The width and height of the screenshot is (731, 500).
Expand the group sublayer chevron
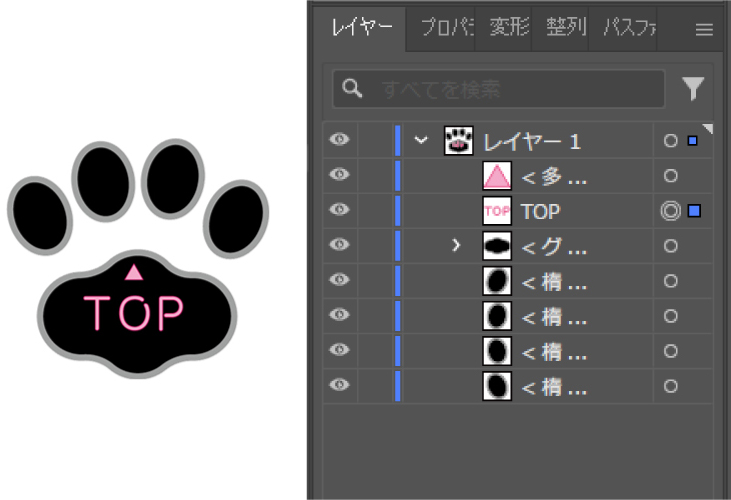point(457,246)
